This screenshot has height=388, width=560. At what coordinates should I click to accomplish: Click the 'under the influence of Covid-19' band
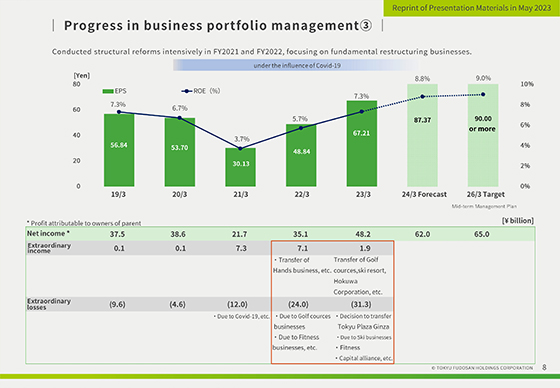[x=297, y=65]
